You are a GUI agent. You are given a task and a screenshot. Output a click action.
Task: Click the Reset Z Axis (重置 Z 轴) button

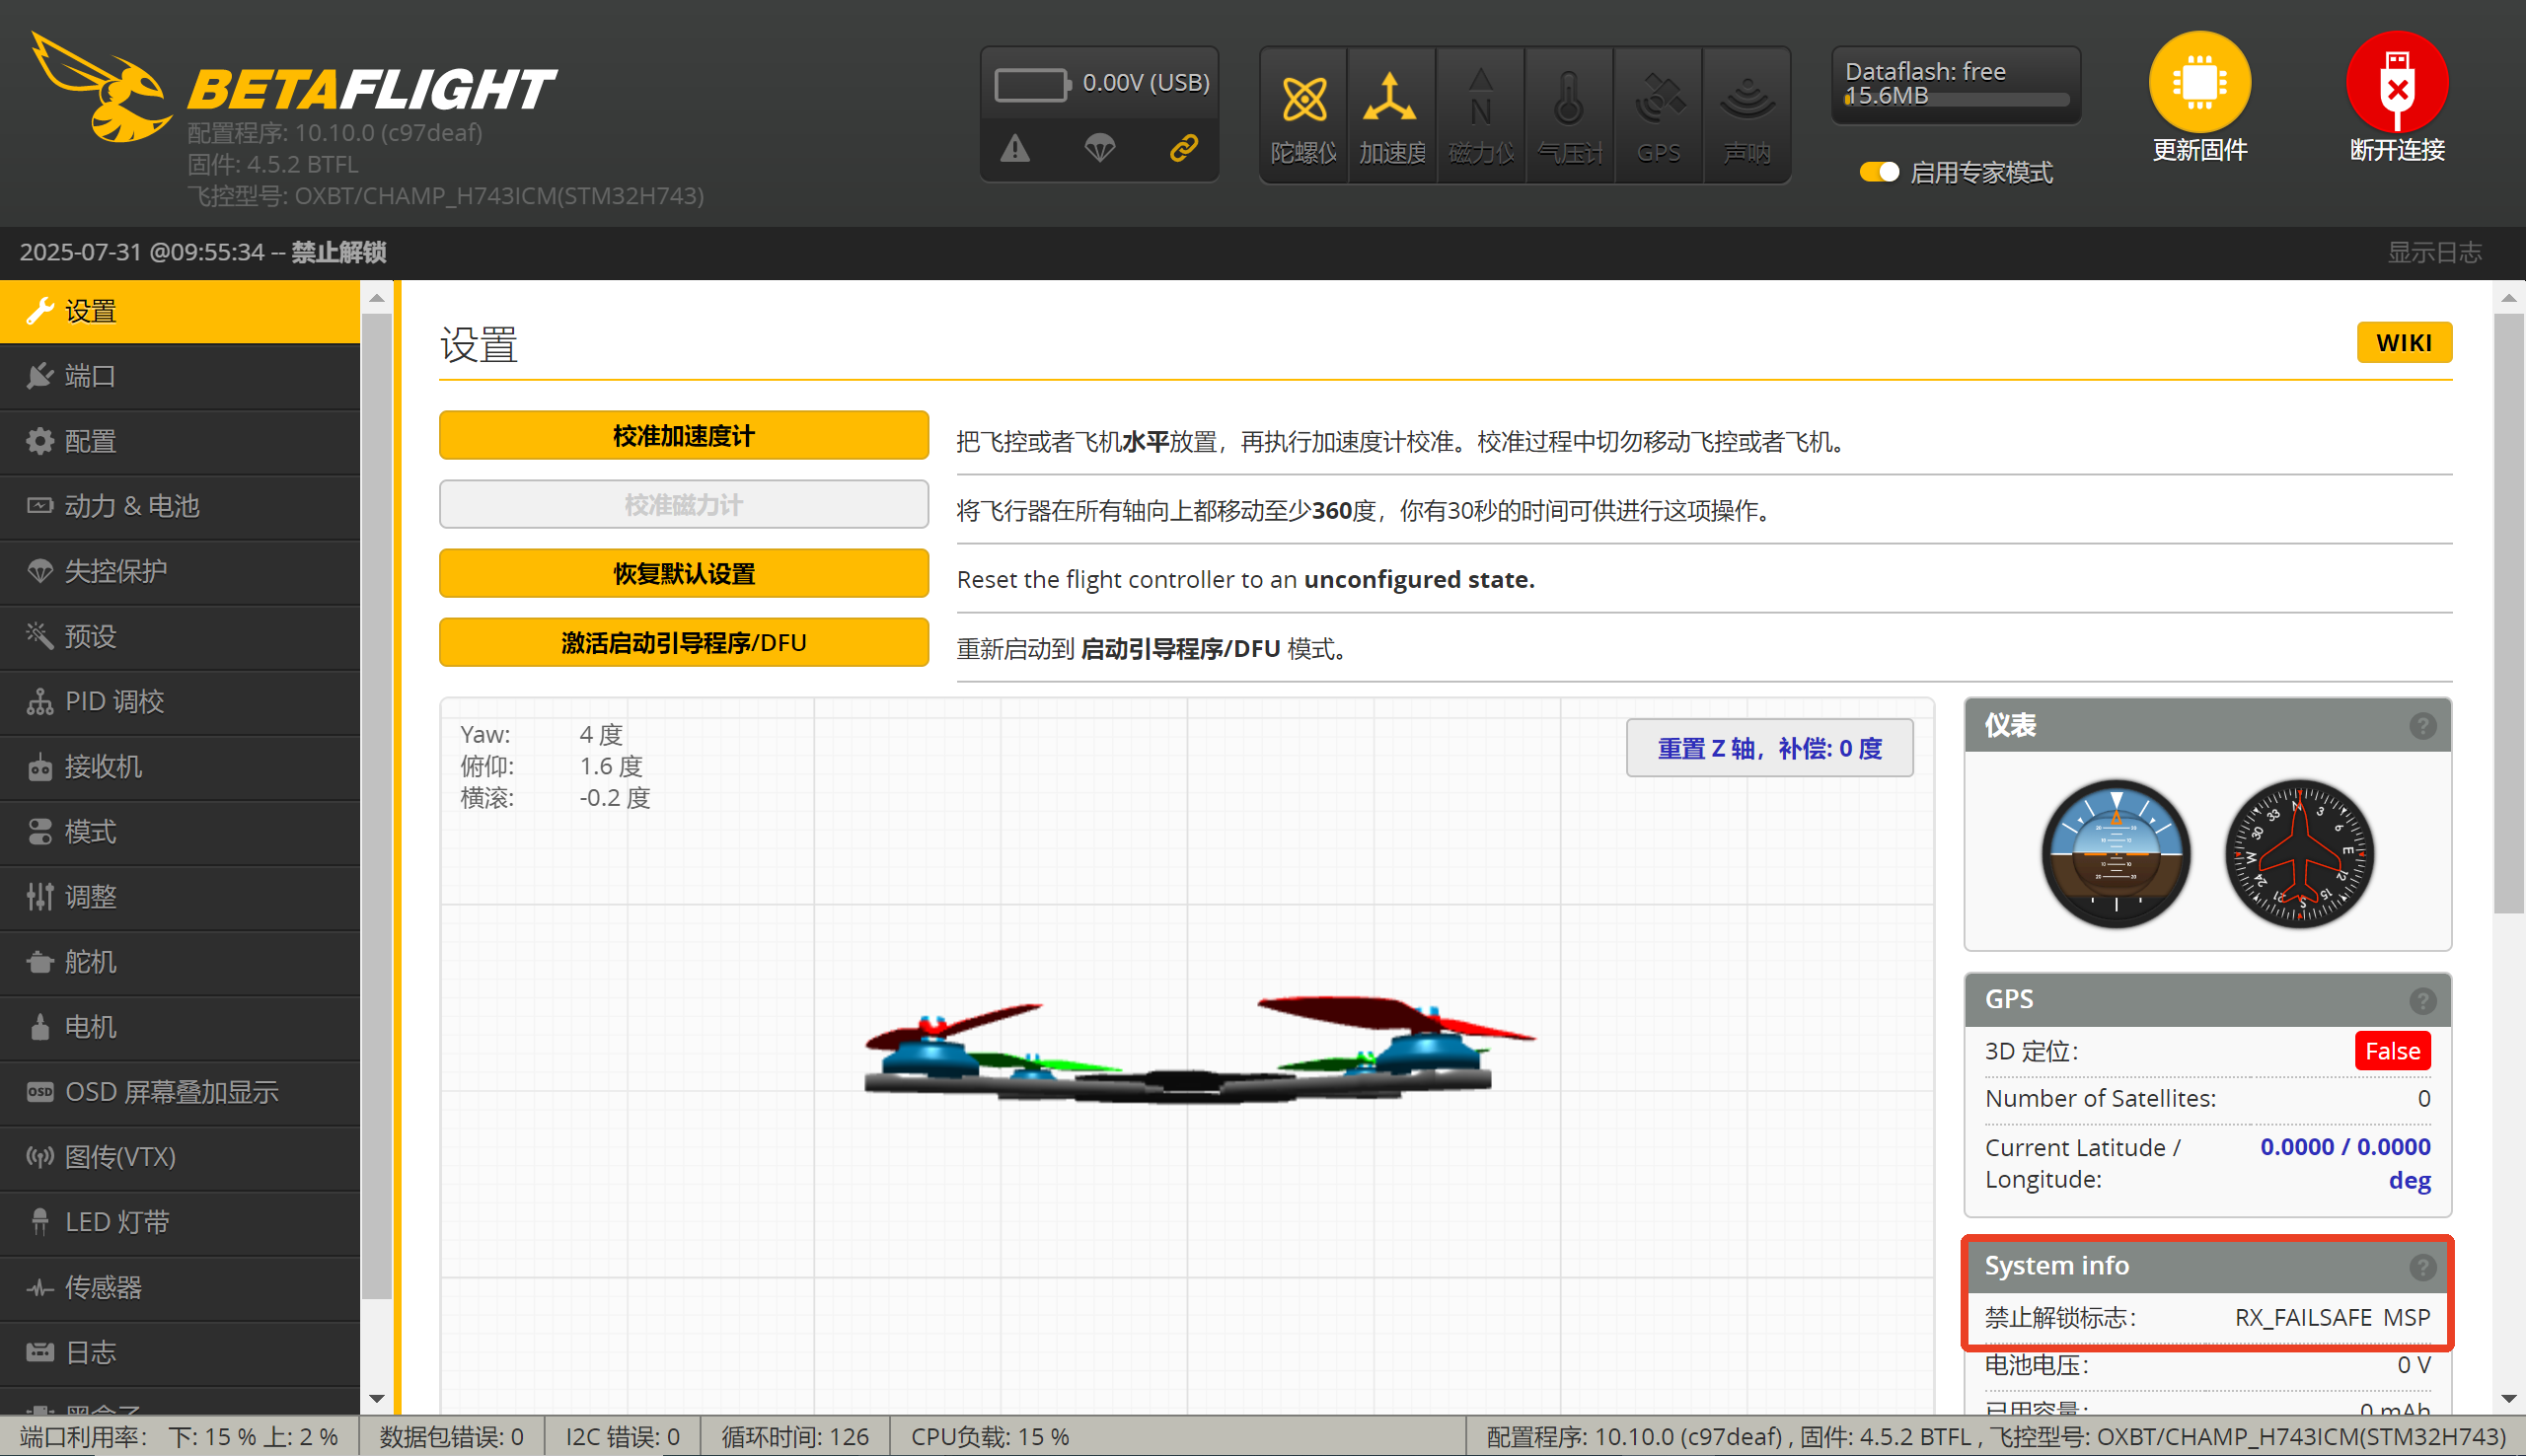[1769, 748]
